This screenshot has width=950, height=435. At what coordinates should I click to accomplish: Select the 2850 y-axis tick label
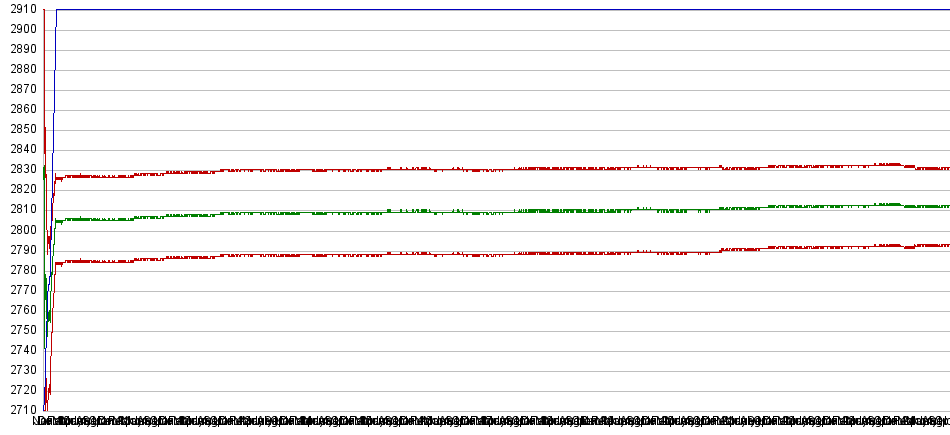(x=22, y=129)
